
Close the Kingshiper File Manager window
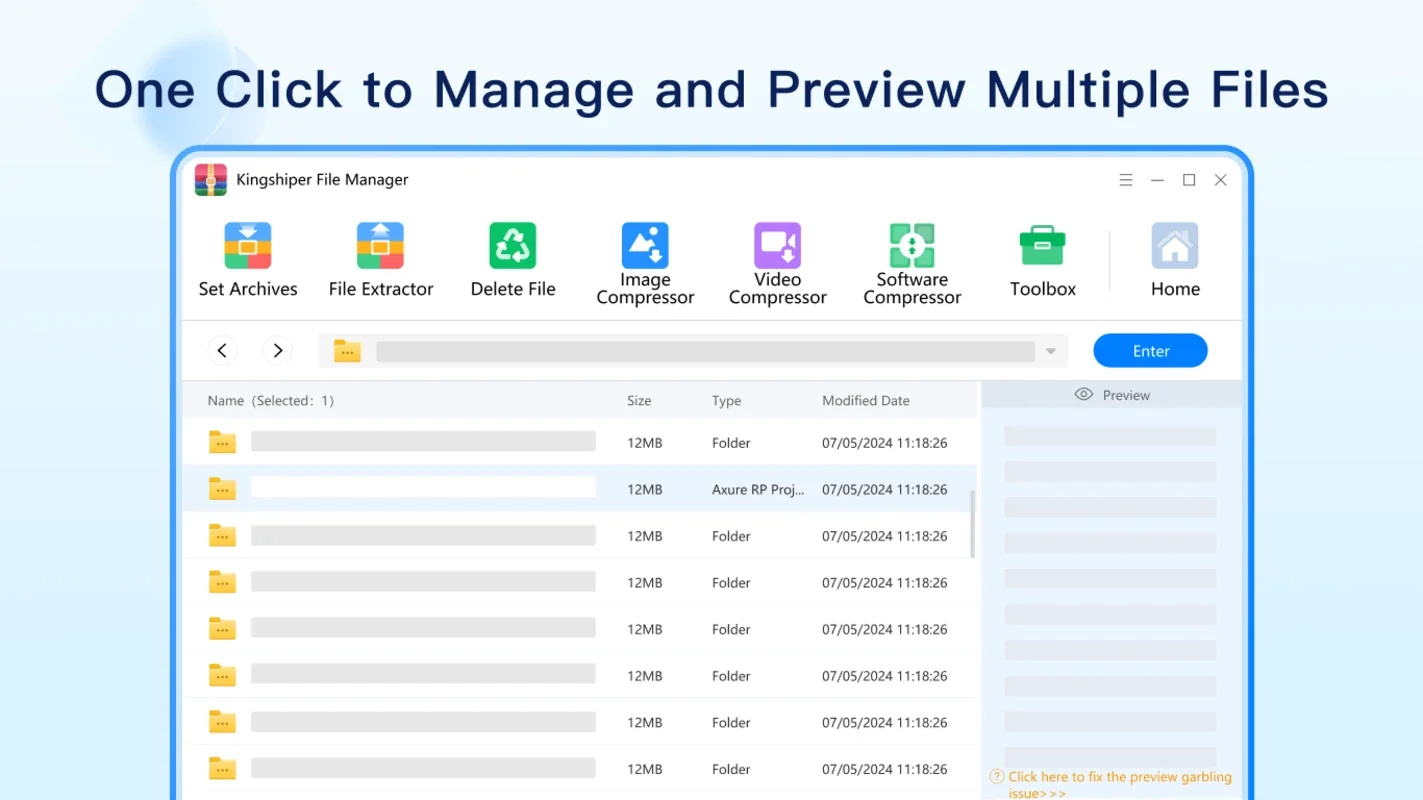[x=1221, y=180]
